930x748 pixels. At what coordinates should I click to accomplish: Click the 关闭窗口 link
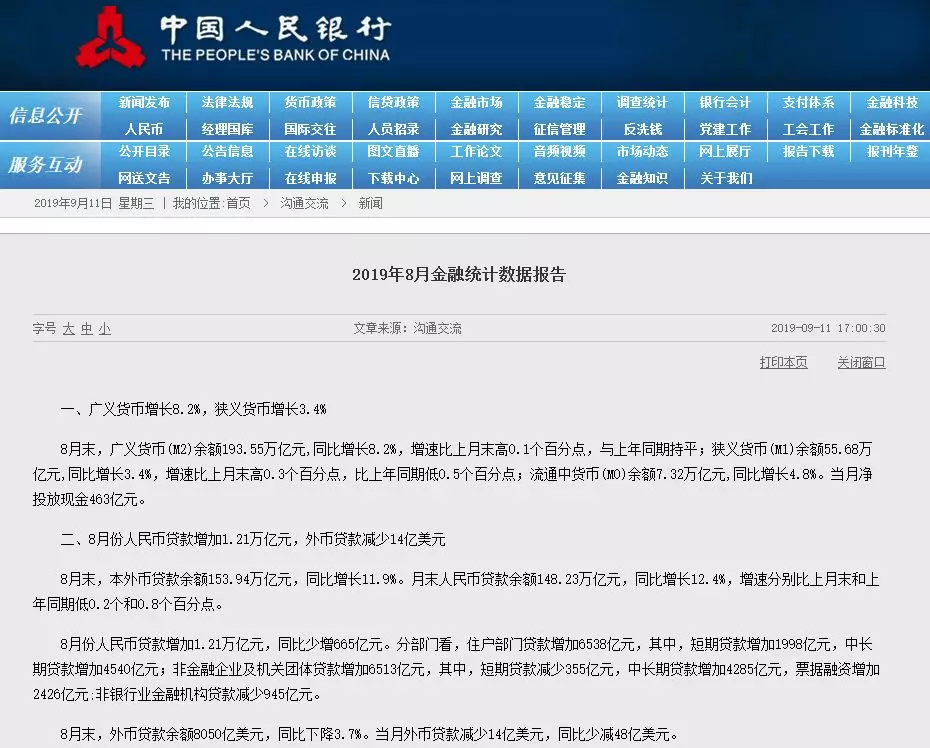[x=861, y=362]
